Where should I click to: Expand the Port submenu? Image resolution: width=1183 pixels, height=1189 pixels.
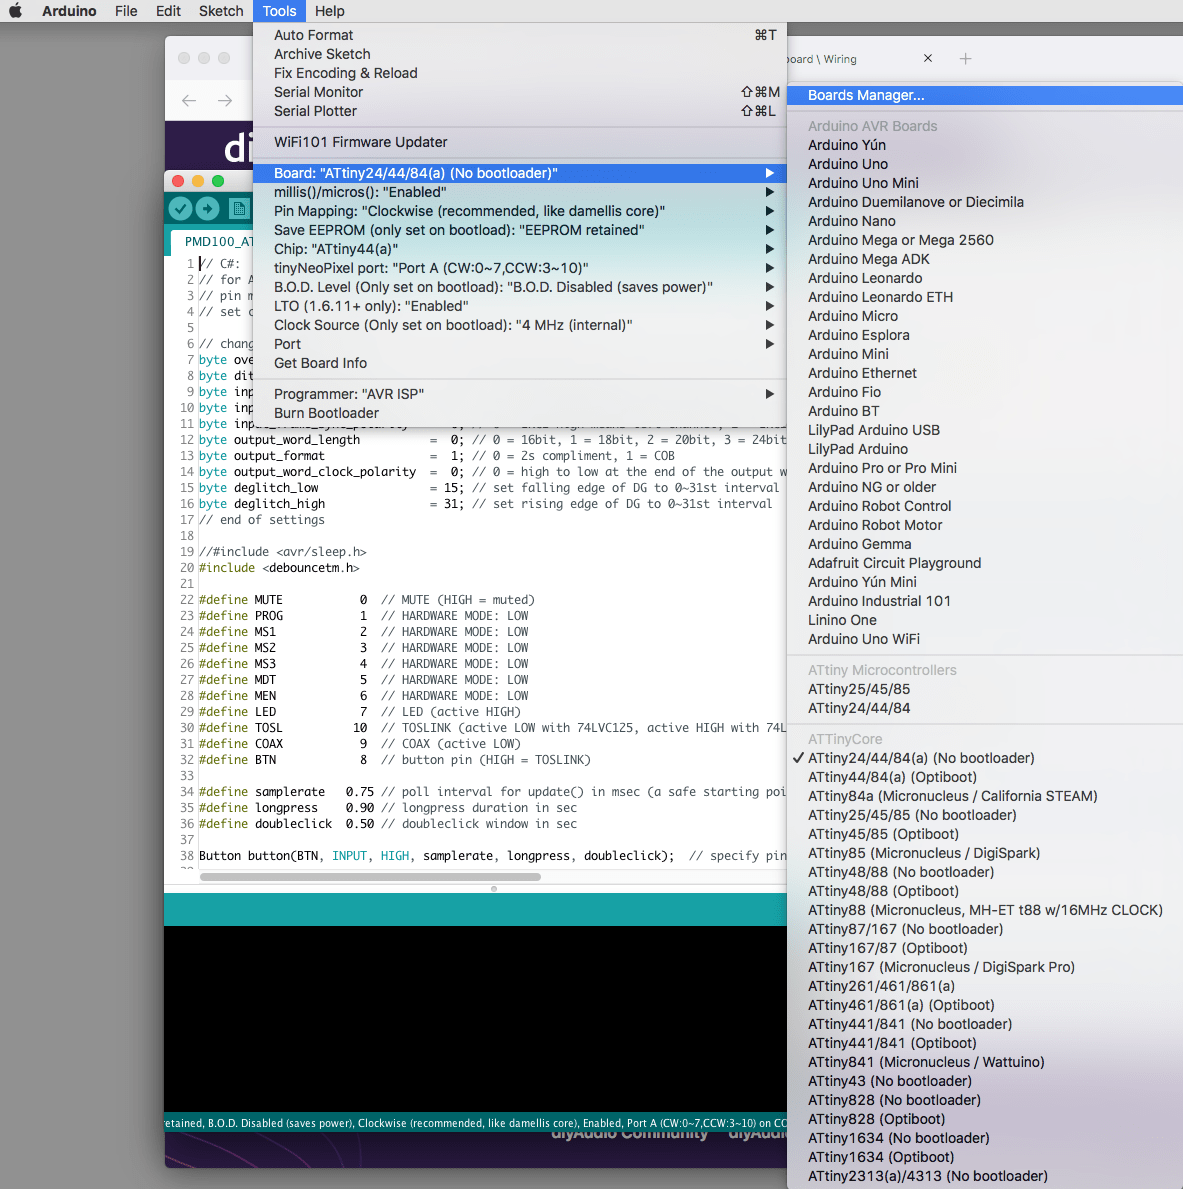click(519, 344)
